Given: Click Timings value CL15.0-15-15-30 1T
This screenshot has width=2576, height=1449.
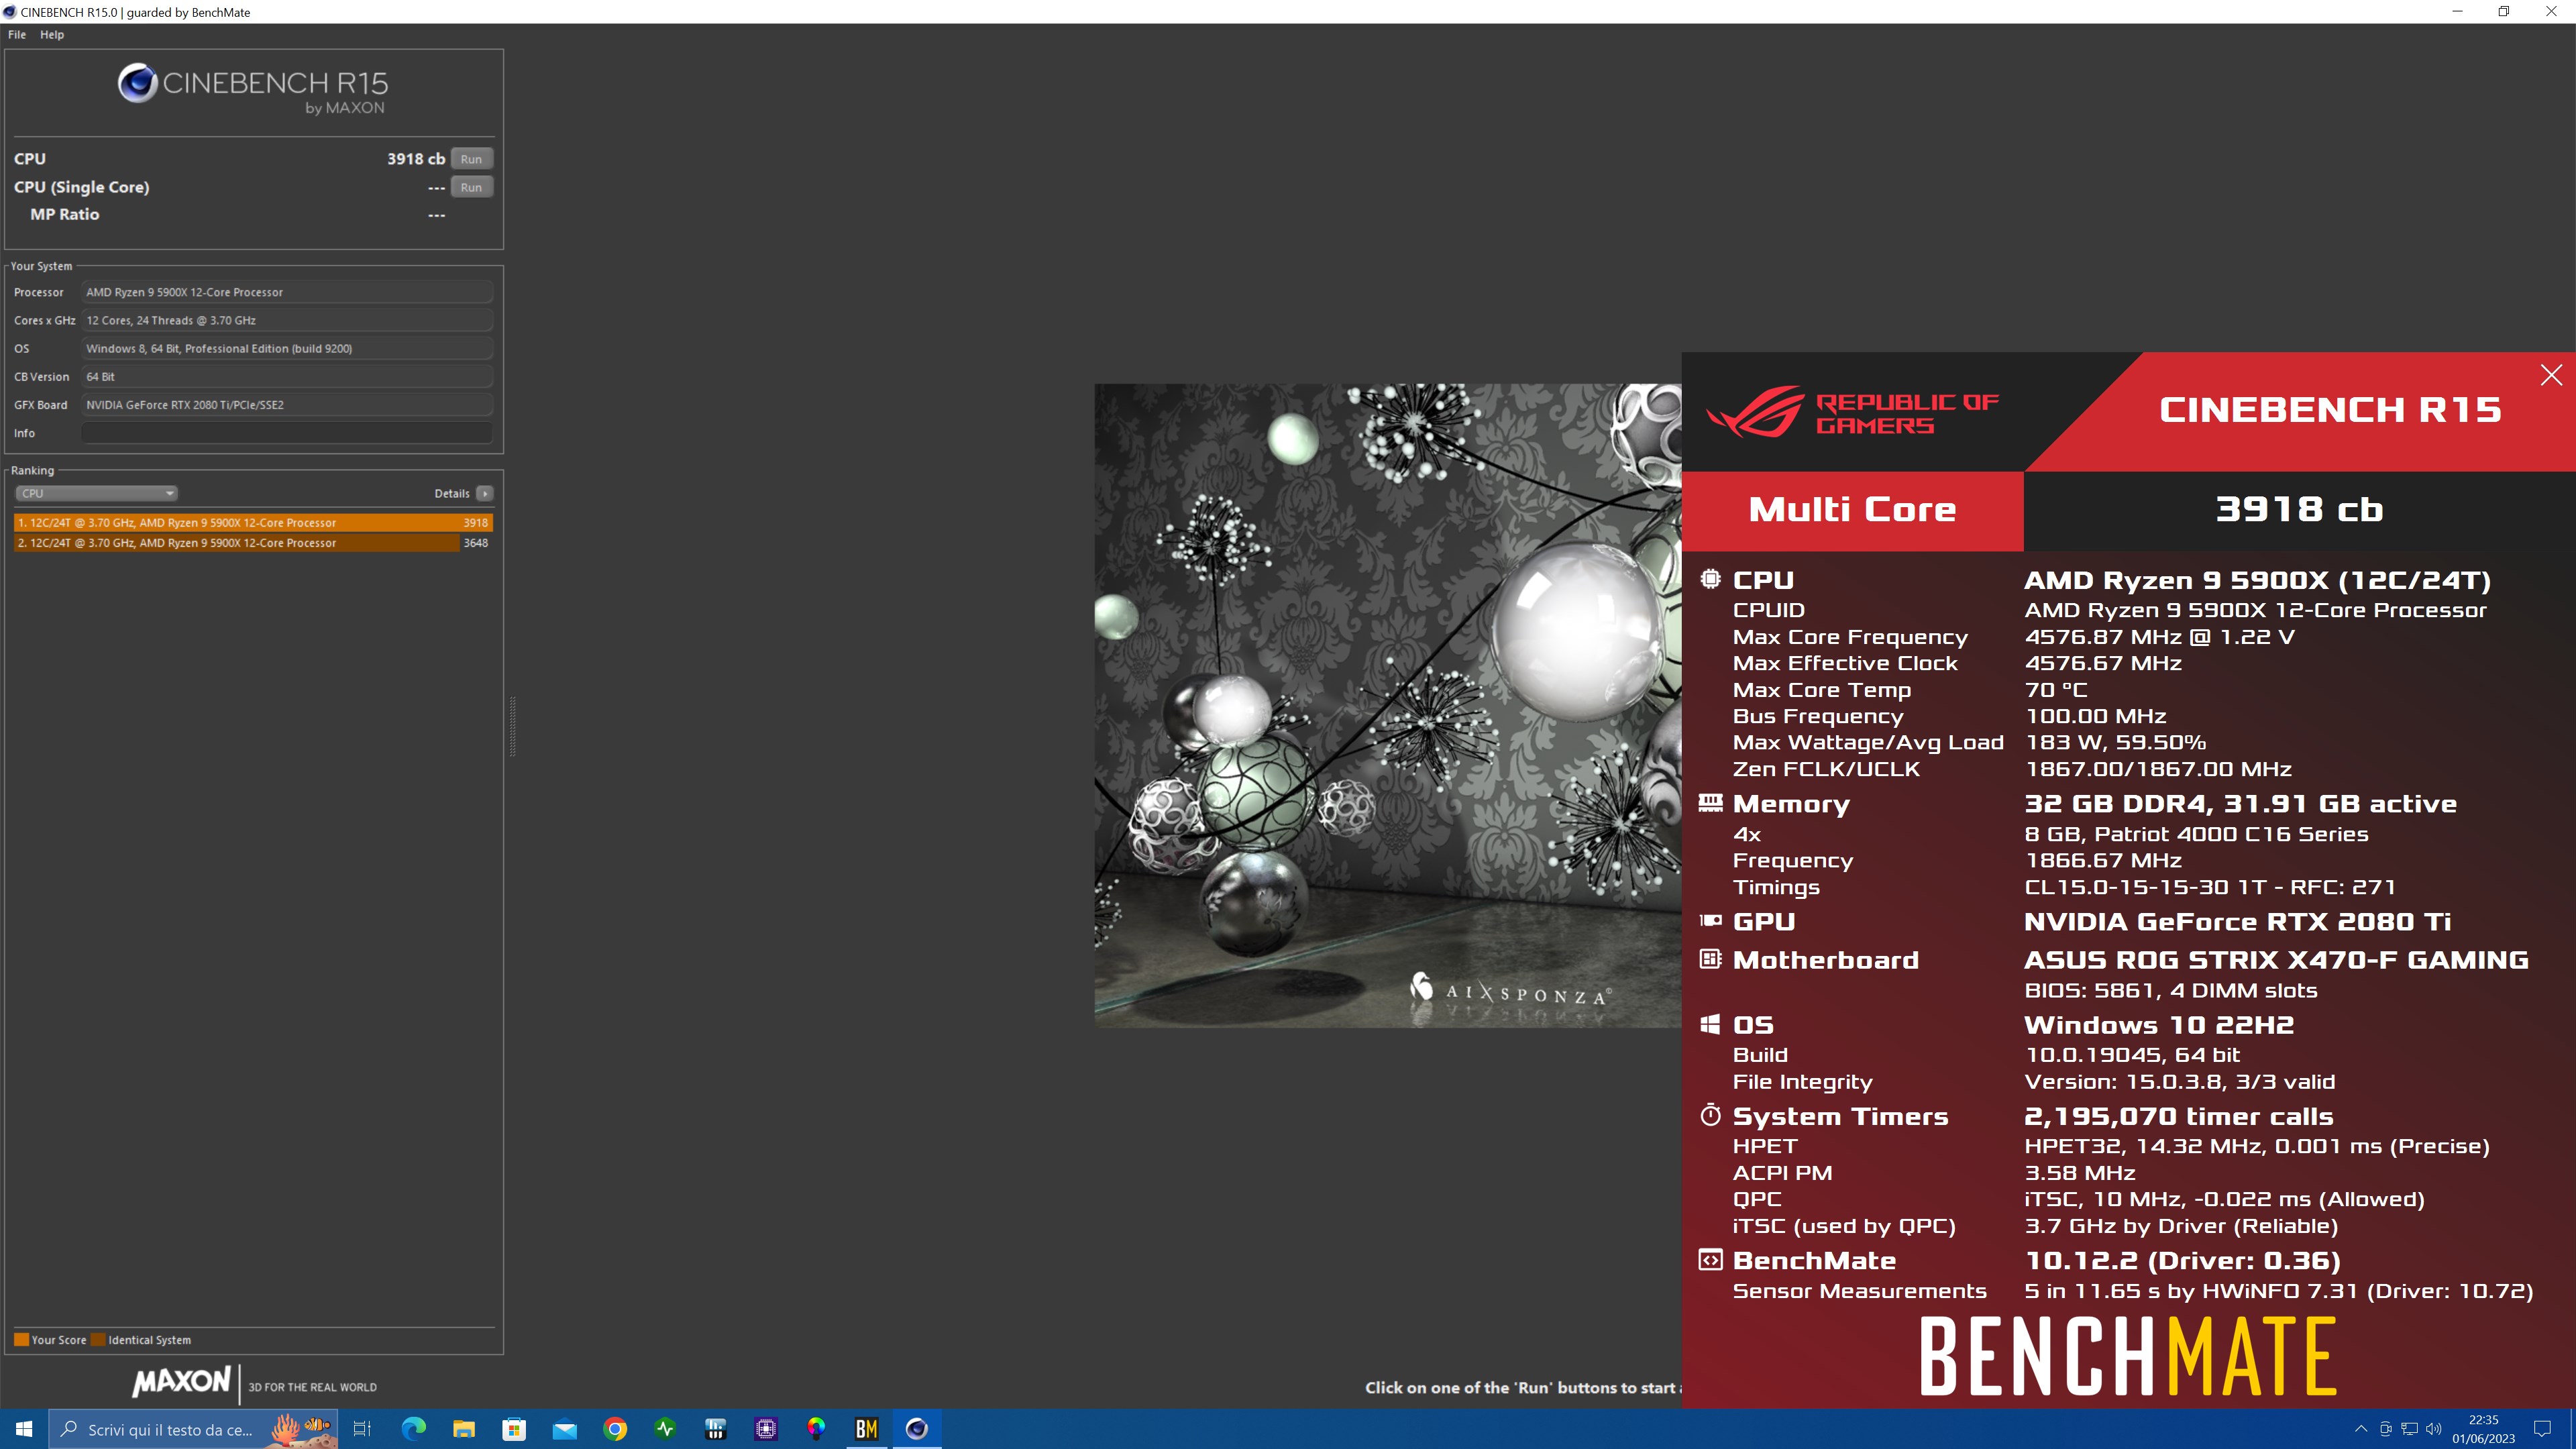Looking at the screenshot, I should [x=2210, y=887].
